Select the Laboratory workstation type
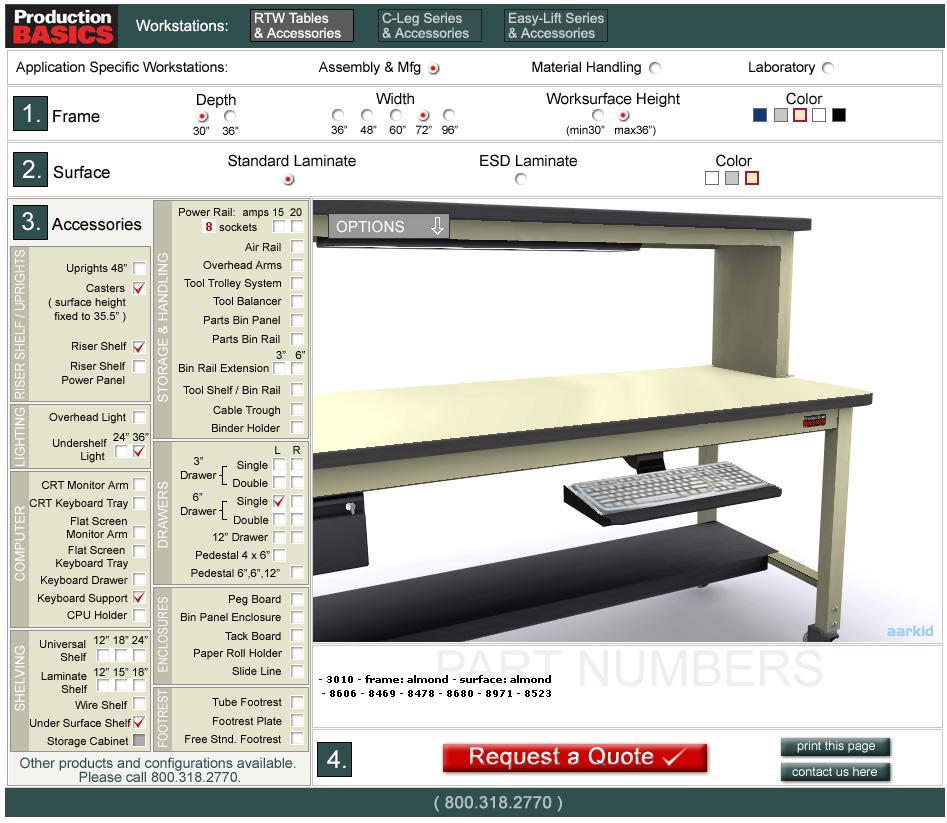Screen dimensions: 947x823 [x=828, y=68]
